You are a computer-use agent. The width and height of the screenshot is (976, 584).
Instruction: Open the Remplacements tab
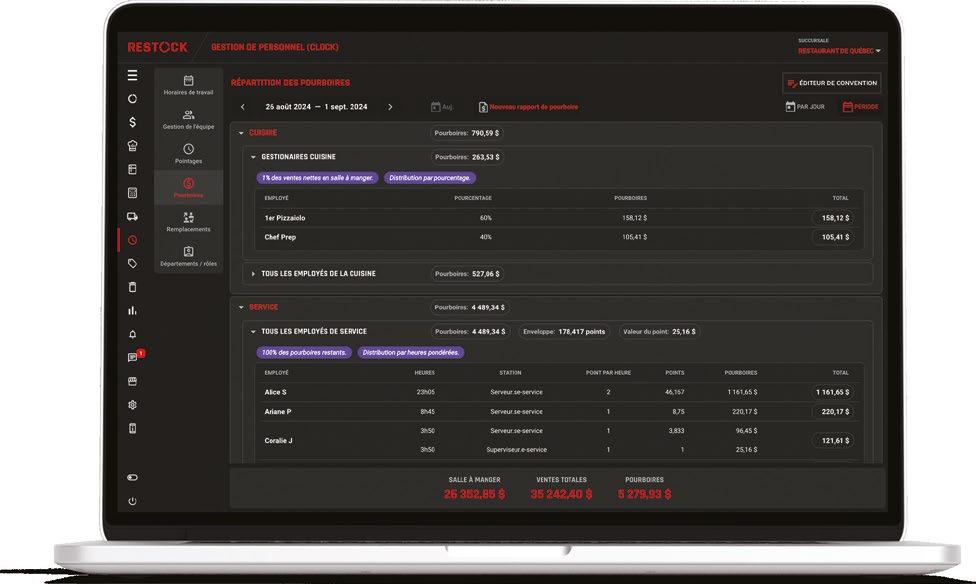click(x=189, y=222)
